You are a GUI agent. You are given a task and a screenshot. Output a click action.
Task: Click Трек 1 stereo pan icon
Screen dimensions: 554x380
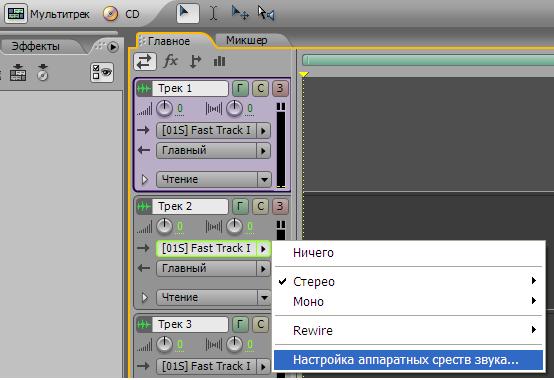[214, 109]
